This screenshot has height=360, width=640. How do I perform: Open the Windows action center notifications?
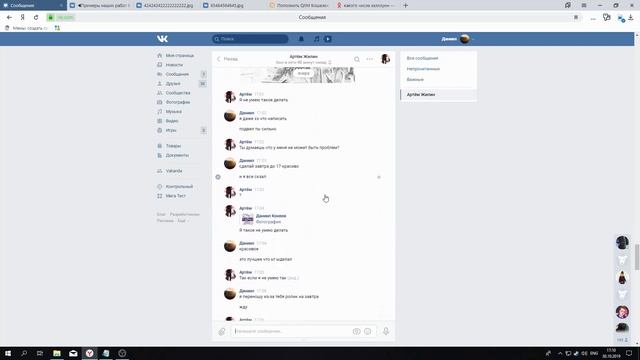(x=629, y=353)
